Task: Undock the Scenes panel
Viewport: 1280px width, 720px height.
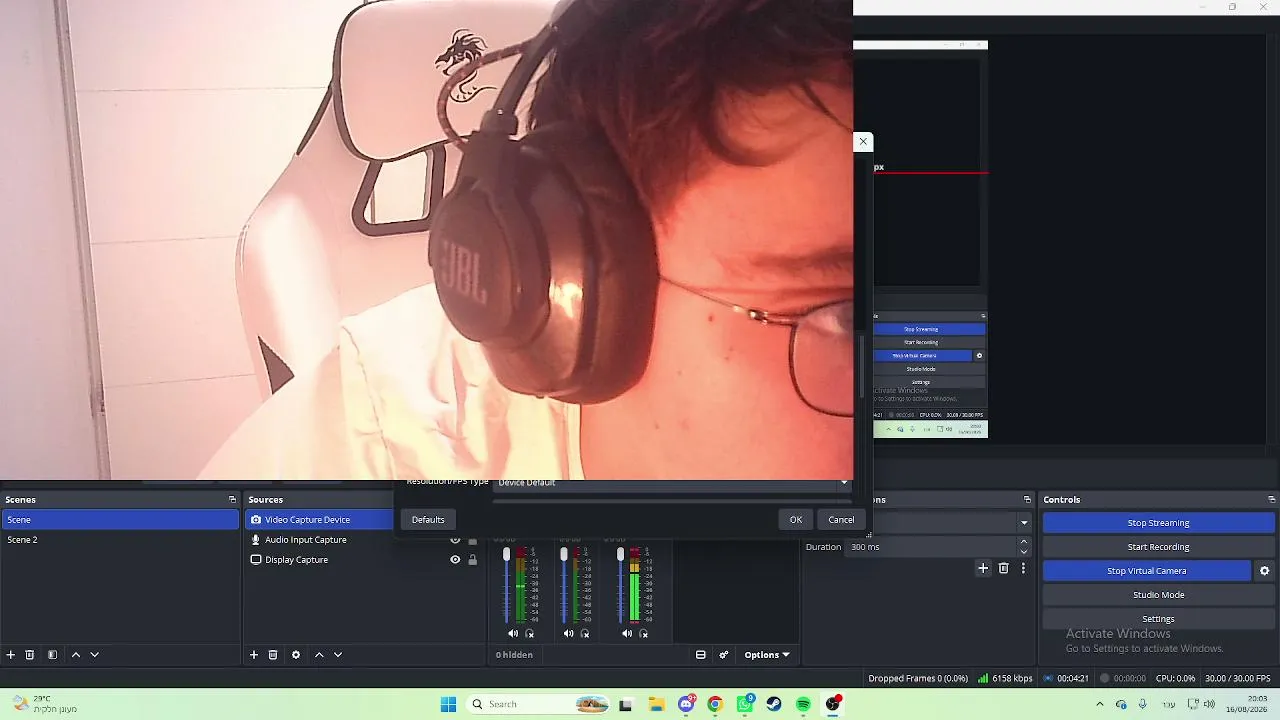Action: [x=232, y=500]
